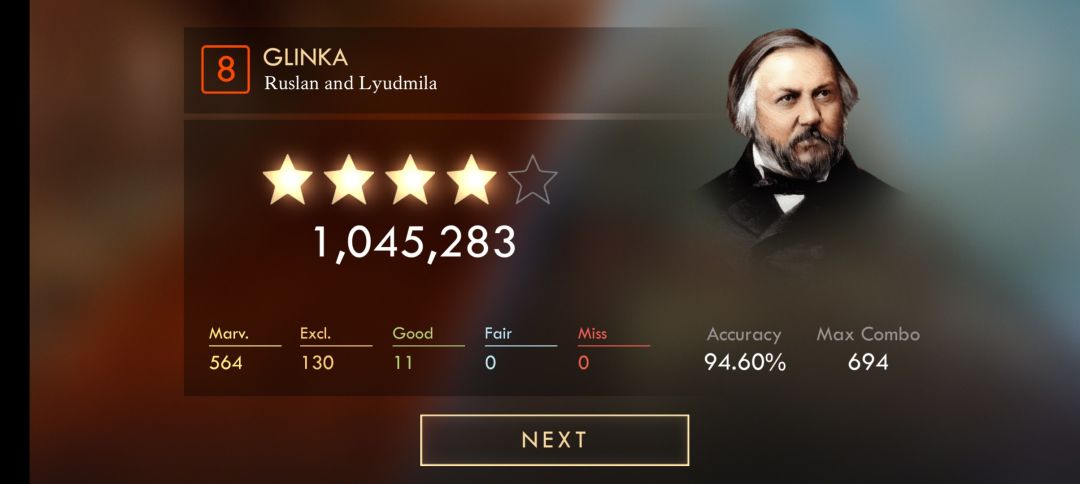
Task: Click the Max Combo label
Action: 868,335
